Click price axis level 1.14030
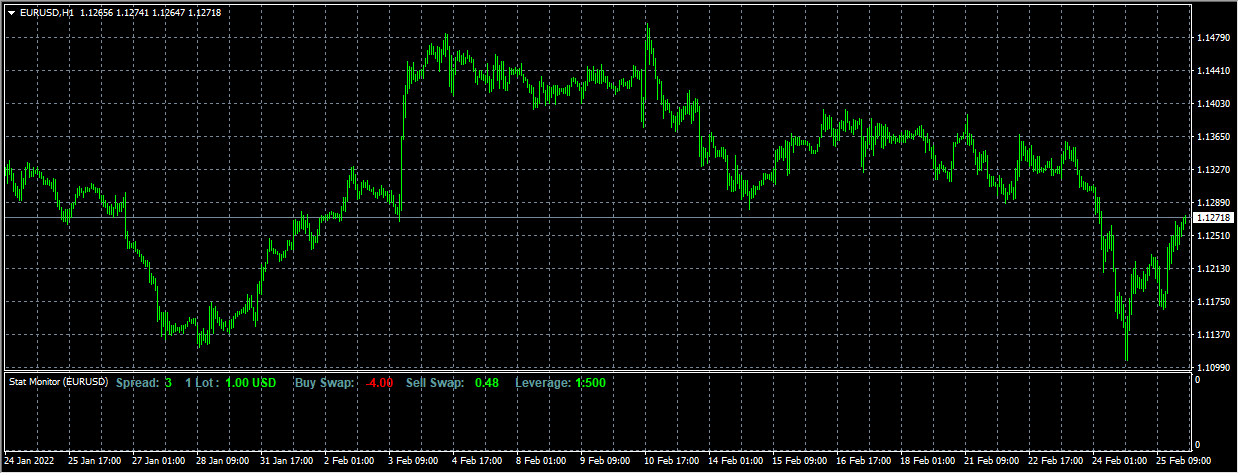The height and width of the screenshot is (474, 1239). point(1212,104)
